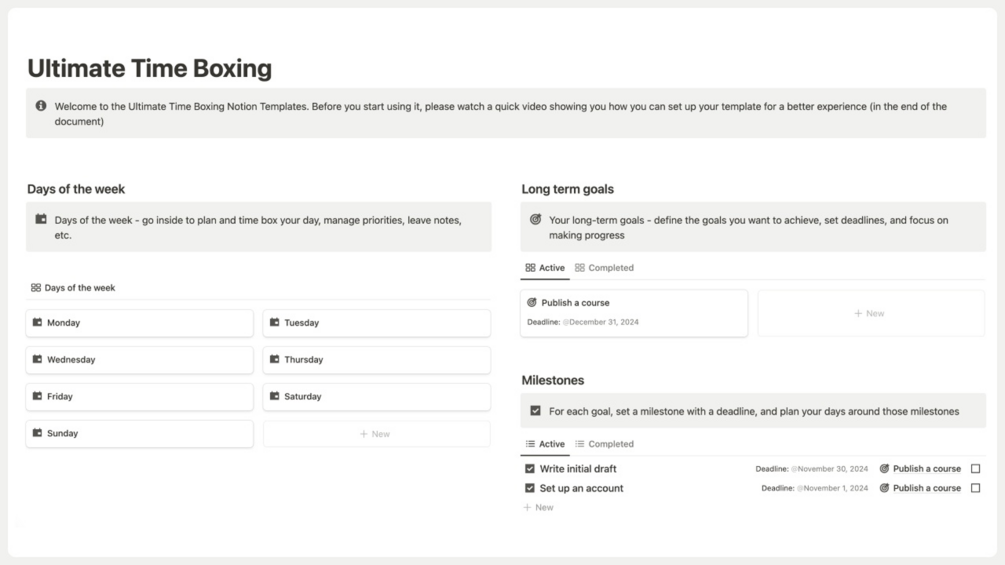Click the November 30, 2024 deadline date
The image size is (1005, 565).
pos(832,468)
